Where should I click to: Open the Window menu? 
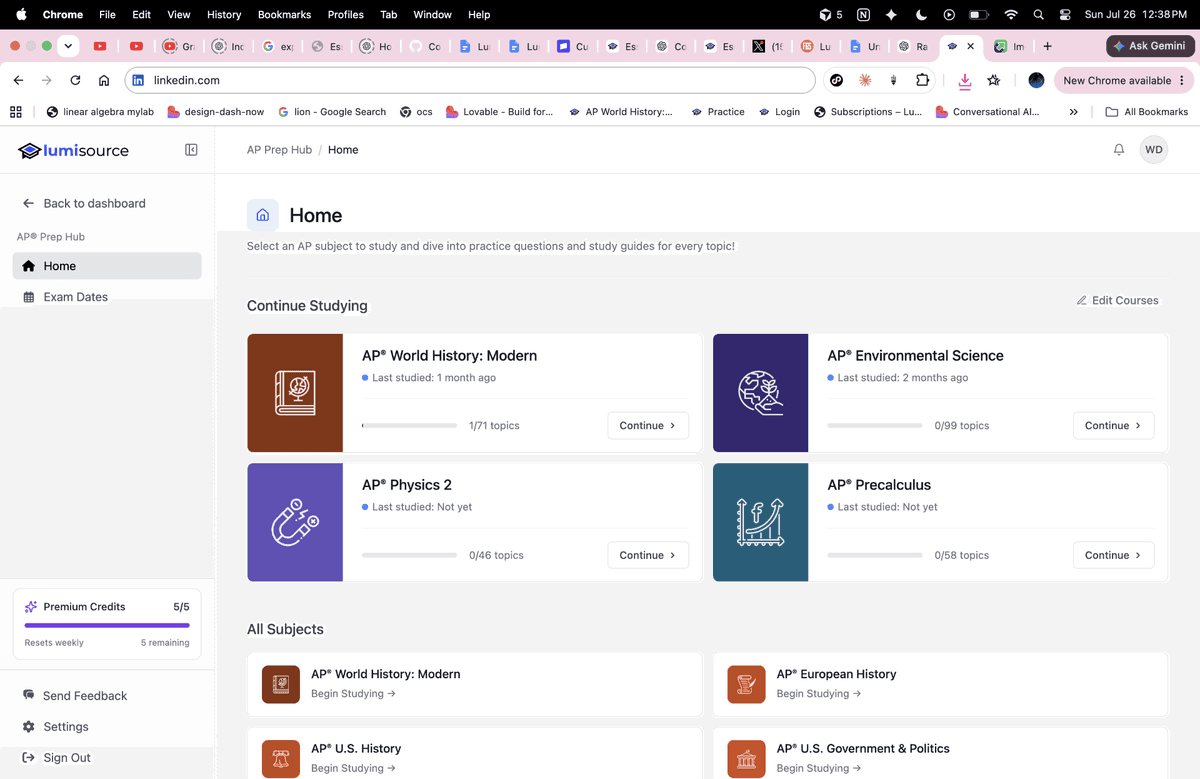coord(432,15)
